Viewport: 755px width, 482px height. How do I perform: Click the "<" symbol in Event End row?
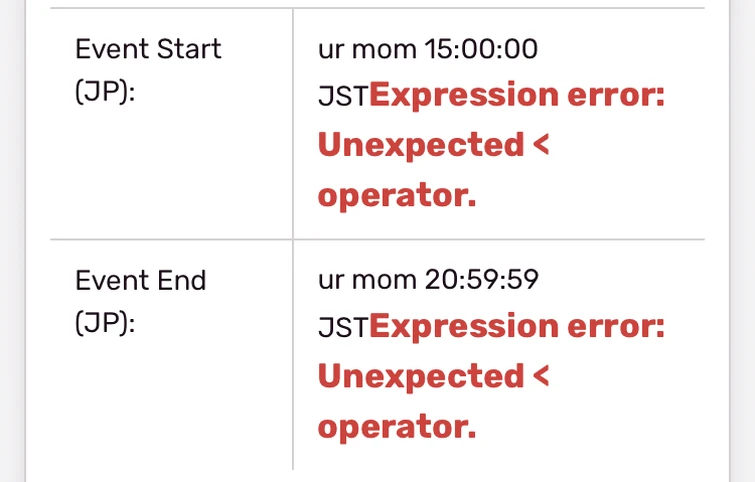[542, 378]
